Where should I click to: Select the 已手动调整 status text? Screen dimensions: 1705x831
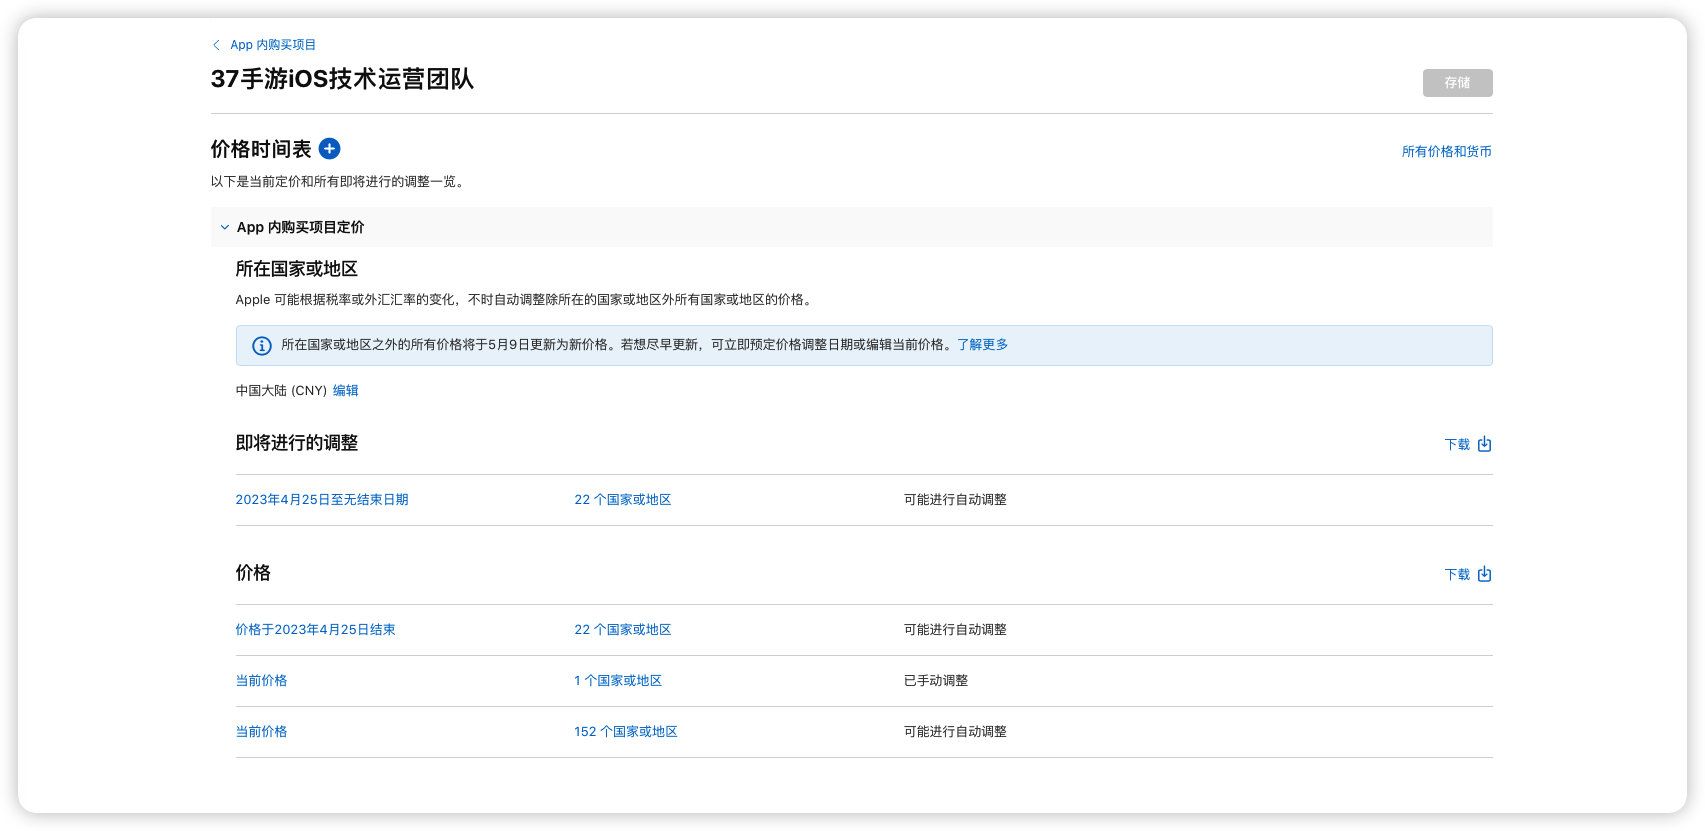[936, 681]
